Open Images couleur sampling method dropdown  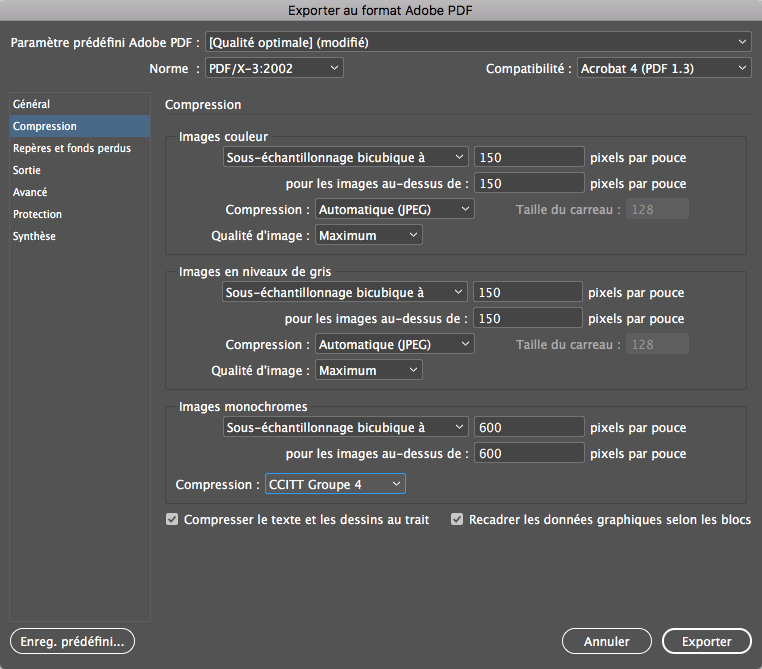[x=346, y=156]
